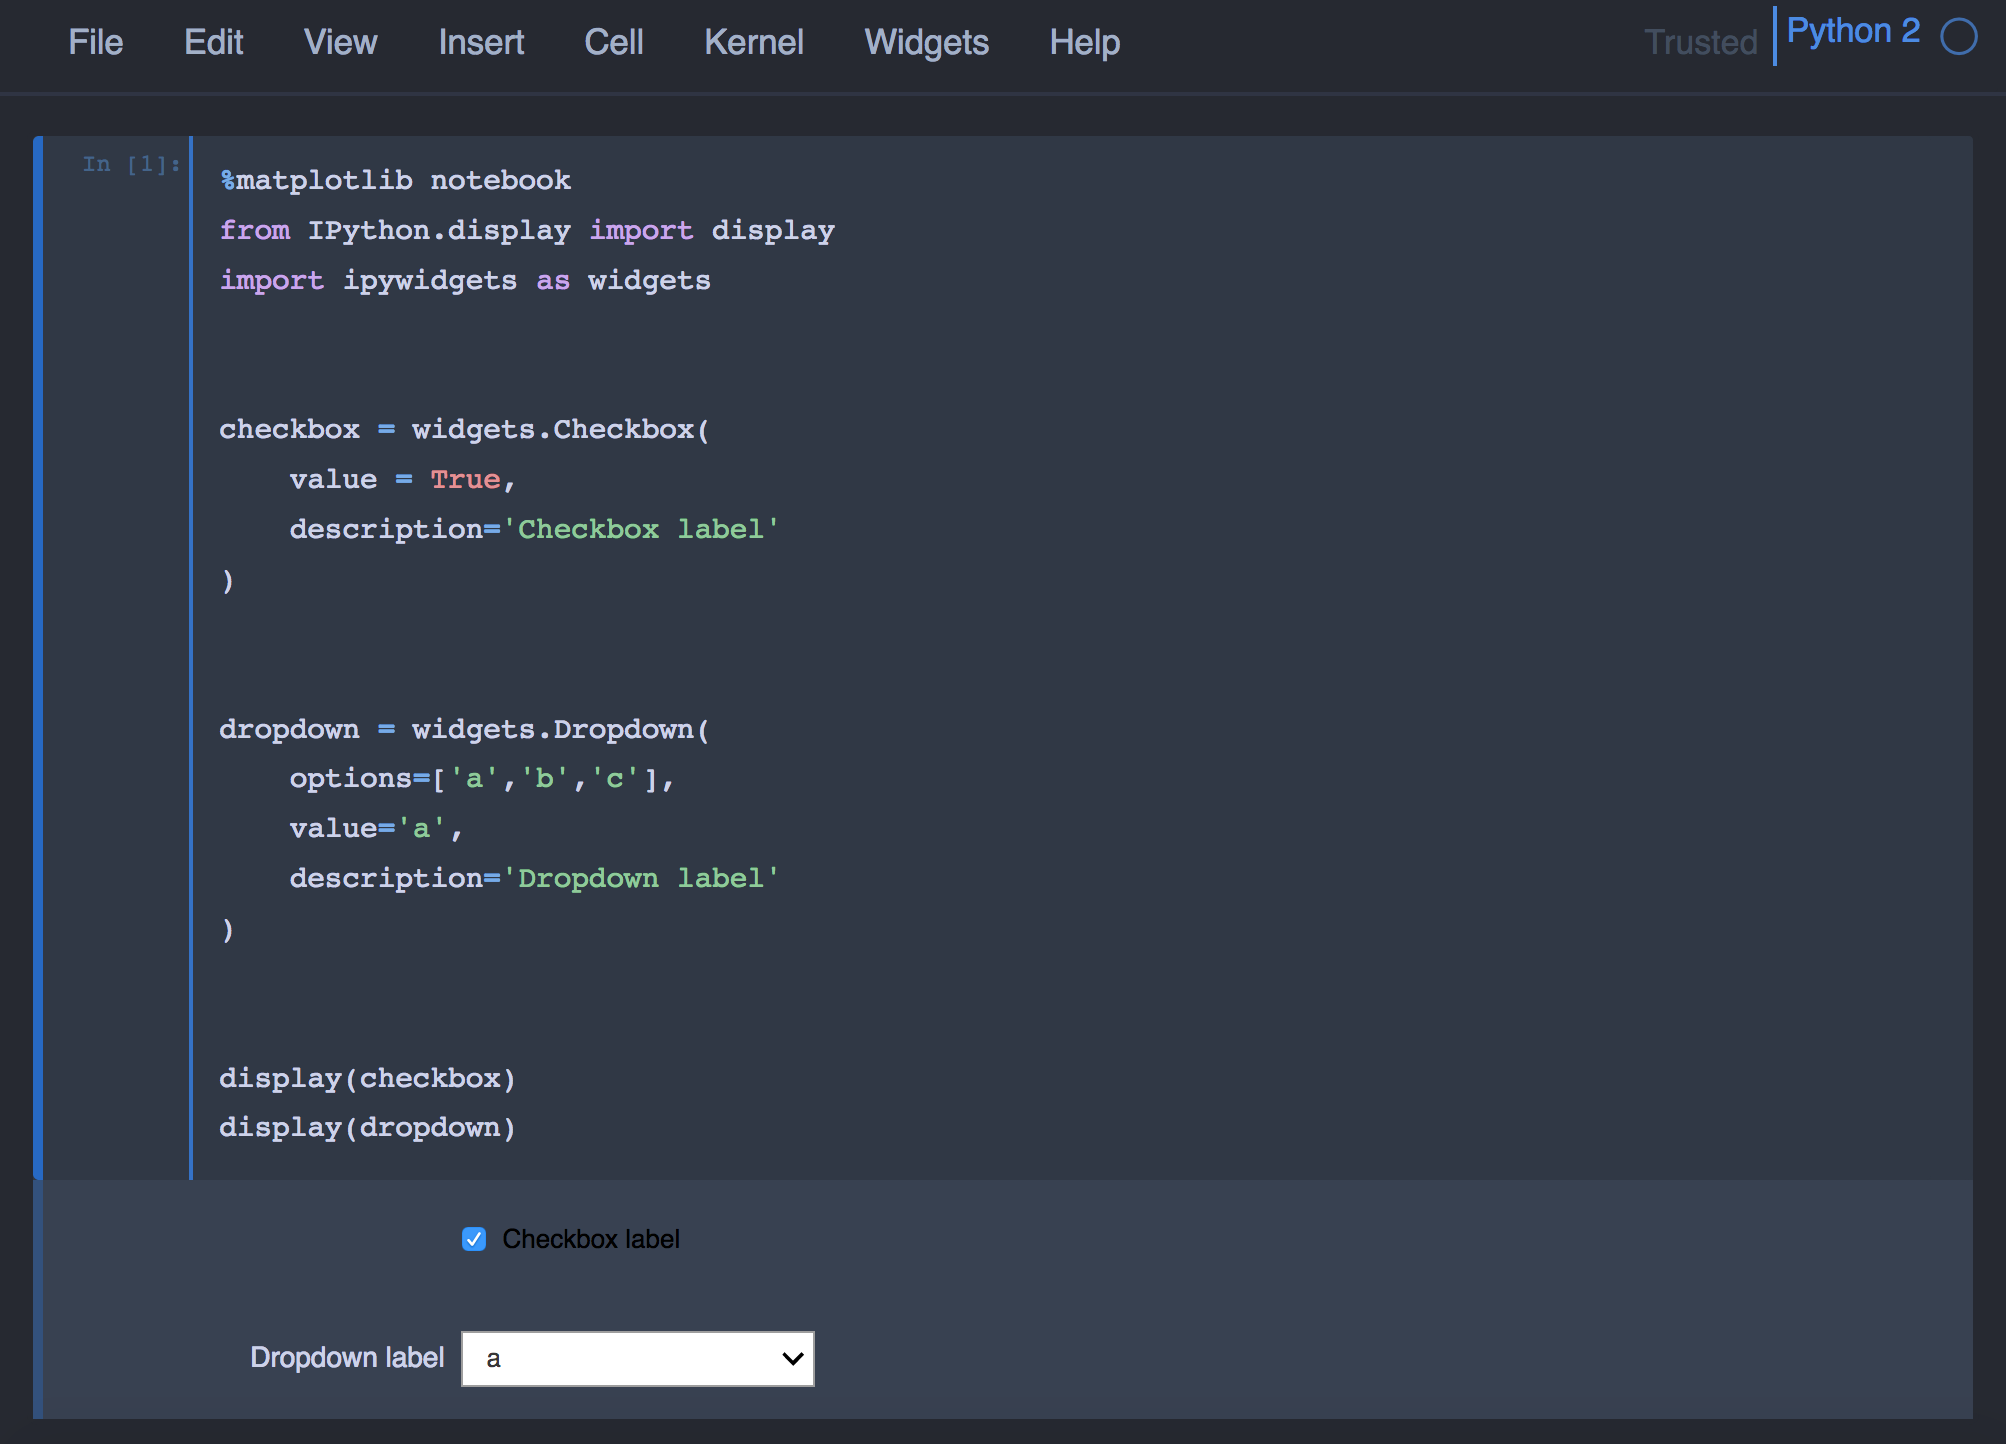Image resolution: width=2006 pixels, height=1444 pixels.
Task: Click the dropdown showing value a
Action: pyautogui.click(x=637, y=1359)
